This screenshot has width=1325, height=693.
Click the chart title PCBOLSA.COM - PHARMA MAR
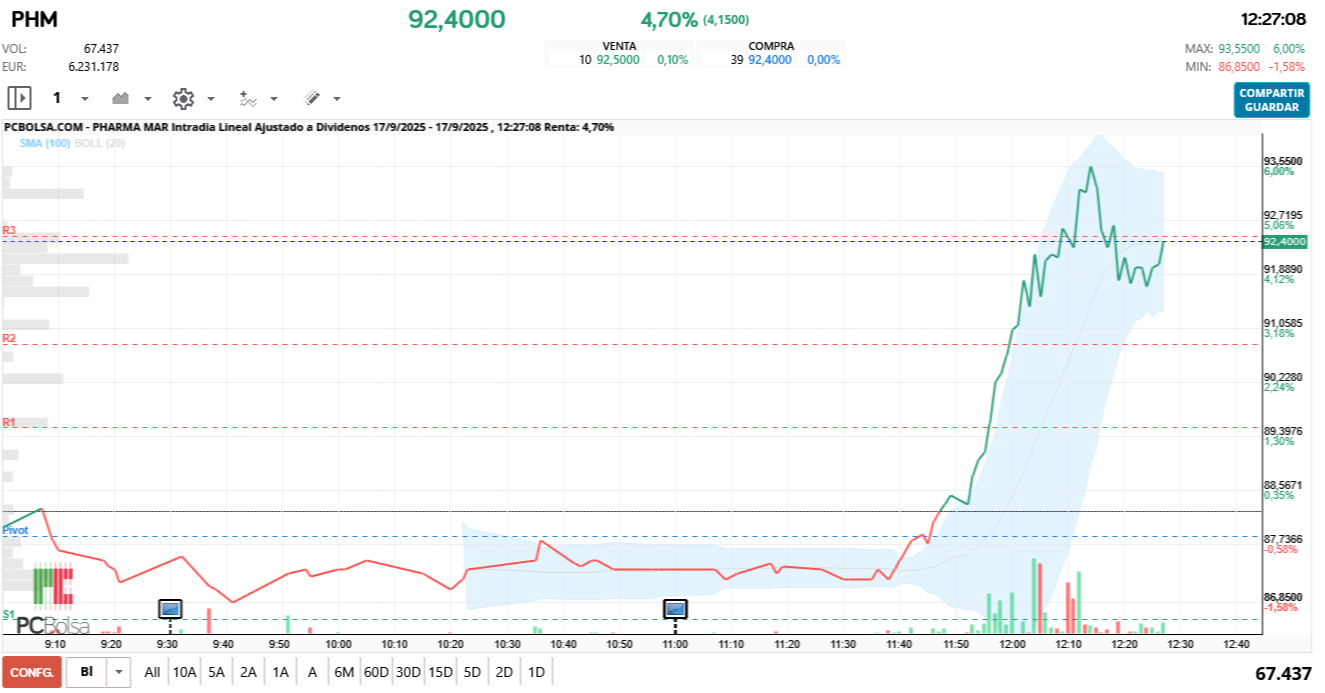86,127
